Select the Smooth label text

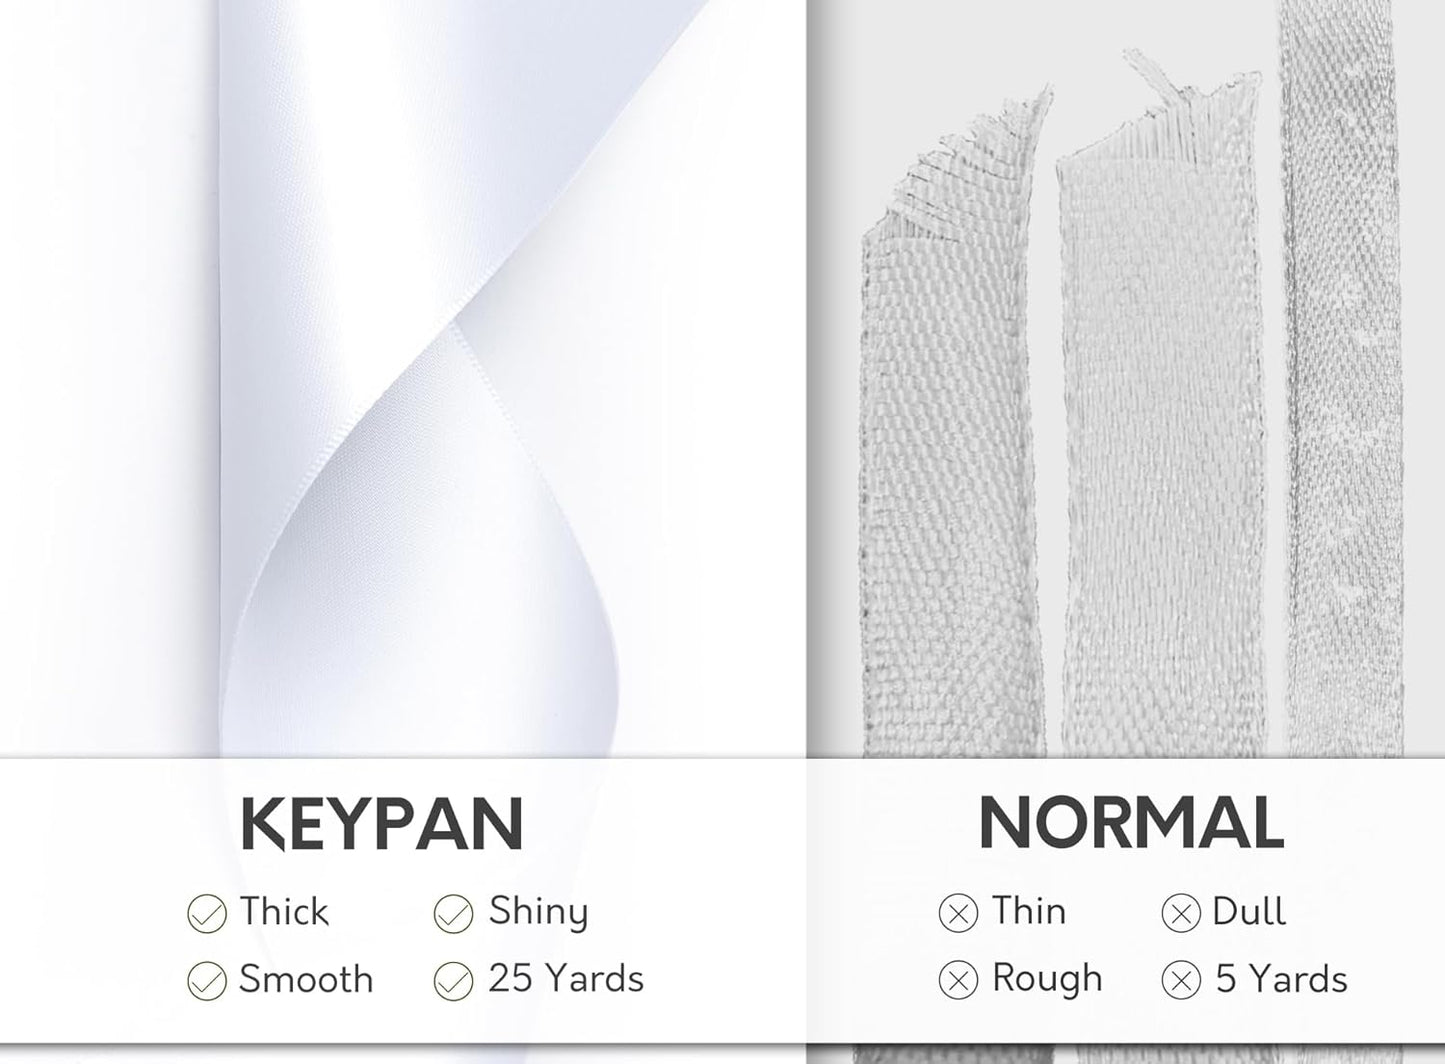306,979
